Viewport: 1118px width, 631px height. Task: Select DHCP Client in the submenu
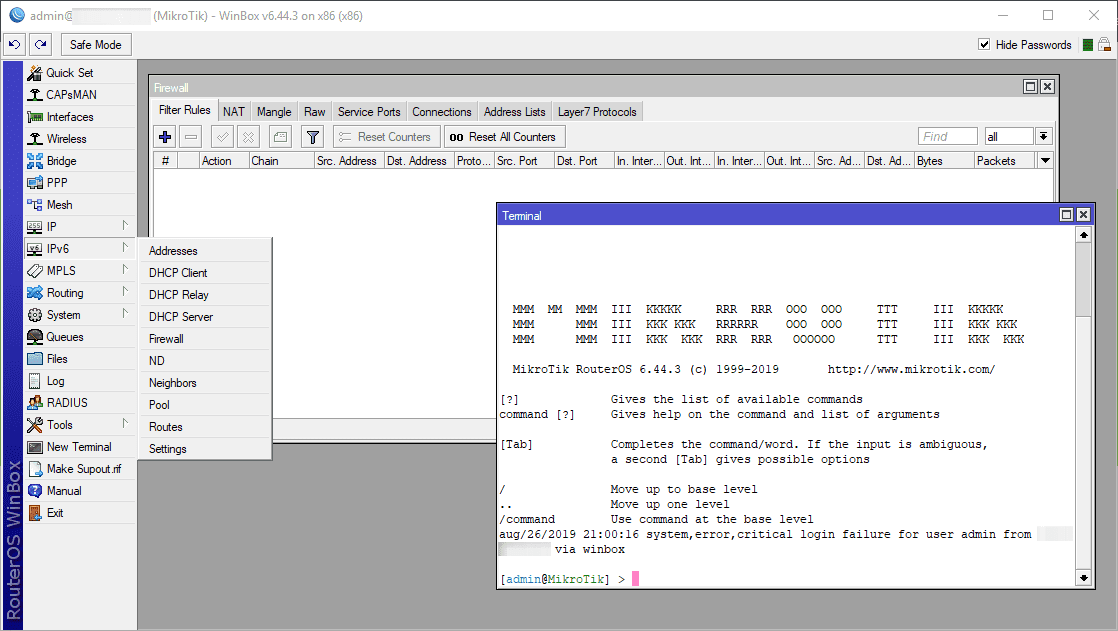(205, 273)
